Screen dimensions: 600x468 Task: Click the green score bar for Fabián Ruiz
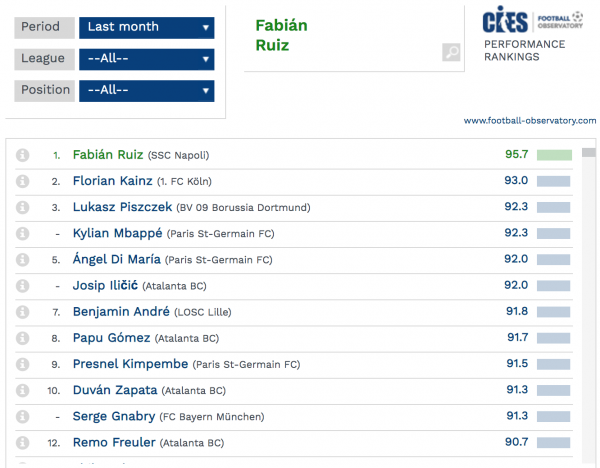554,156
